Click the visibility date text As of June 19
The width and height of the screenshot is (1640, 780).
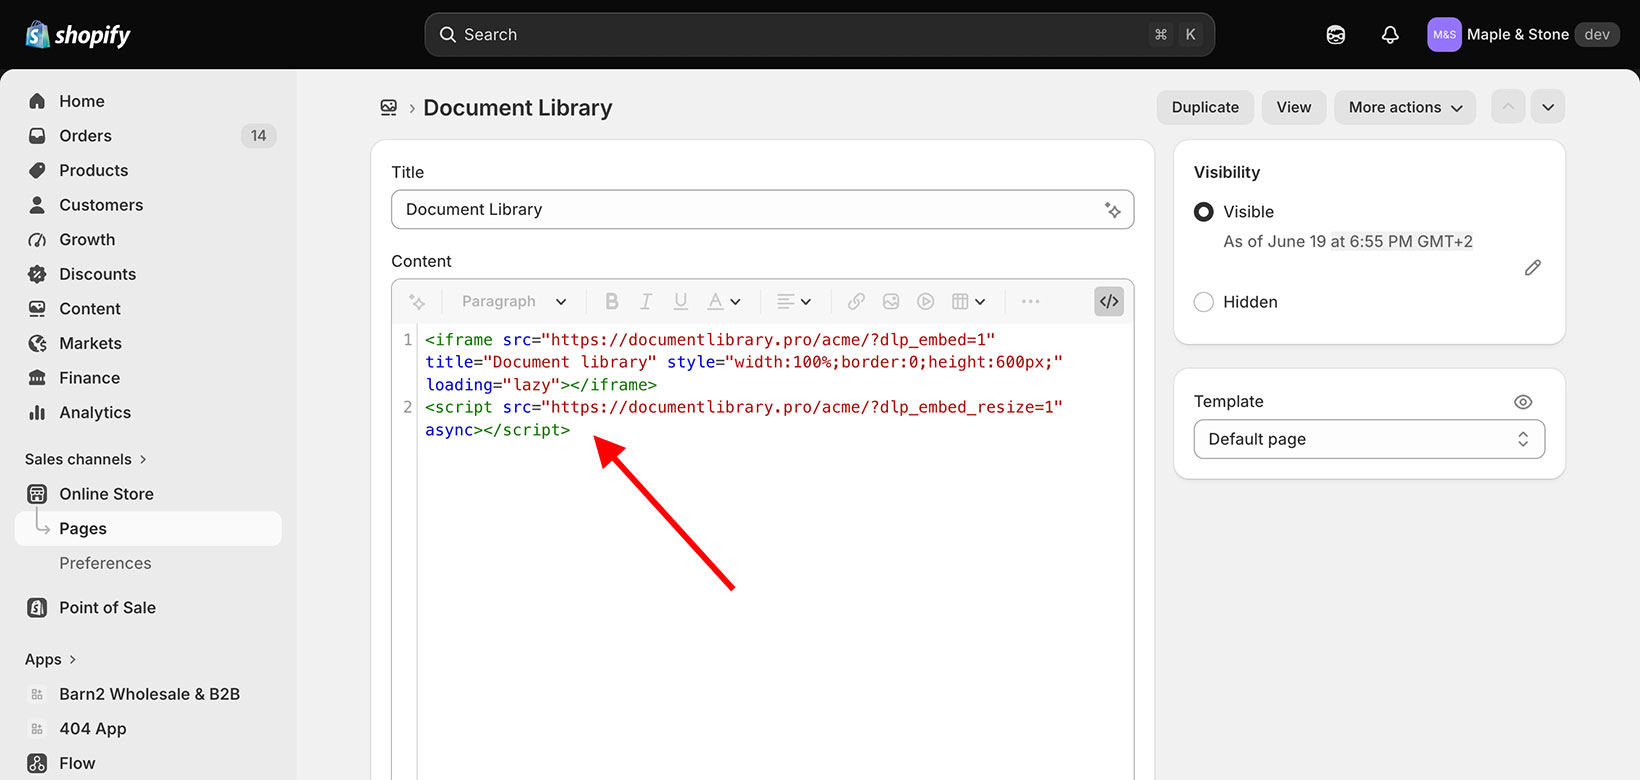click(1348, 241)
